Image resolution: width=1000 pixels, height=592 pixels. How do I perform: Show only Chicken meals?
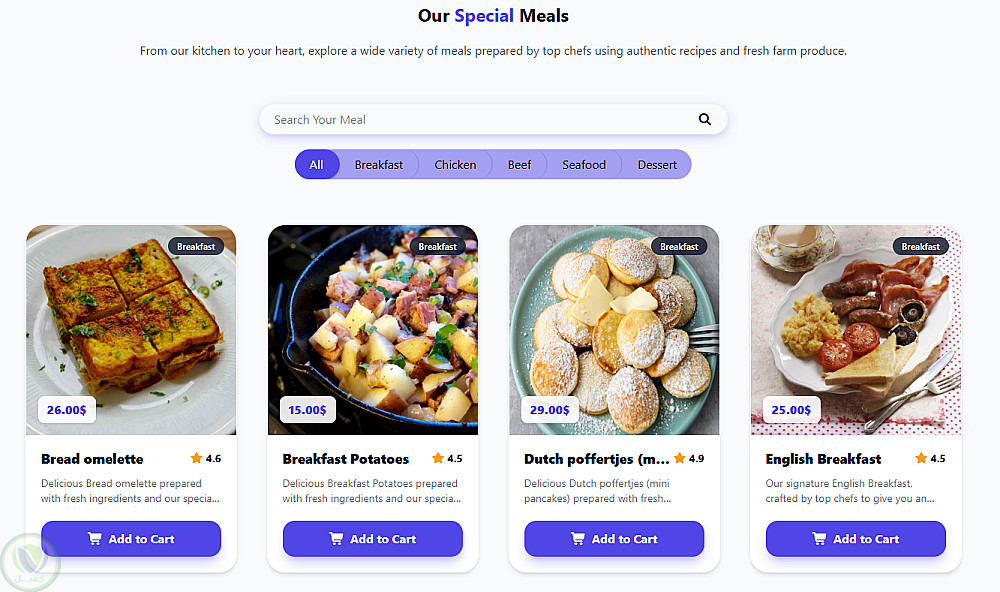455,165
